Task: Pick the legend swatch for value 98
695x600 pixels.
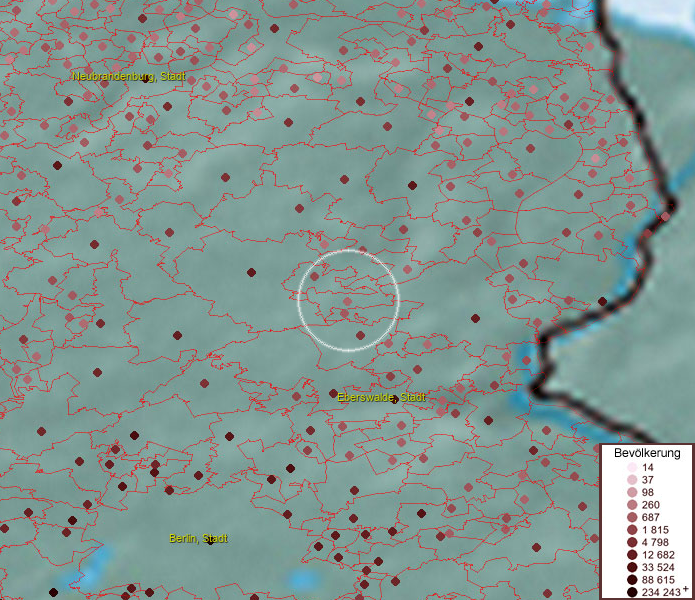Action: click(633, 492)
